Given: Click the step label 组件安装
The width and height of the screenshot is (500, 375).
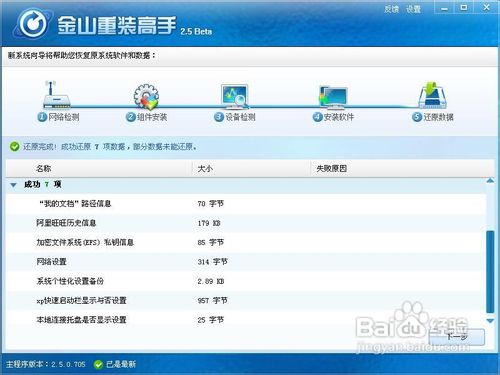Looking at the screenshot, I should tap(152, 117).
